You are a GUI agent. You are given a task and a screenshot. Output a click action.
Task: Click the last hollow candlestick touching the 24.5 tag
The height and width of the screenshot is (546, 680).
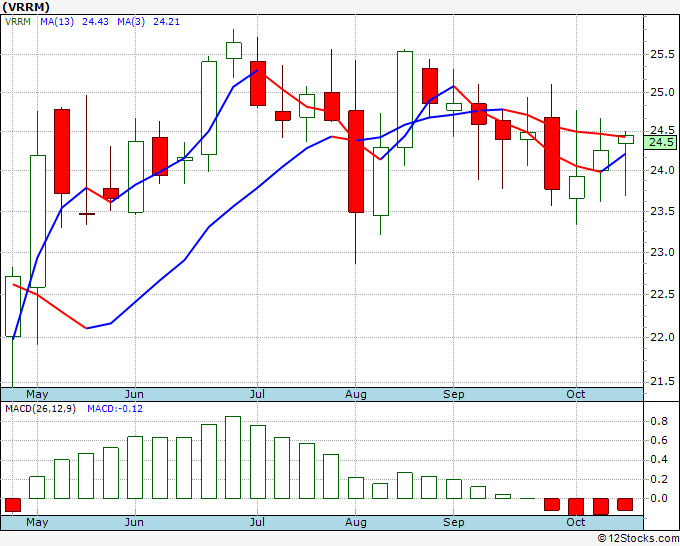point(626,139)
